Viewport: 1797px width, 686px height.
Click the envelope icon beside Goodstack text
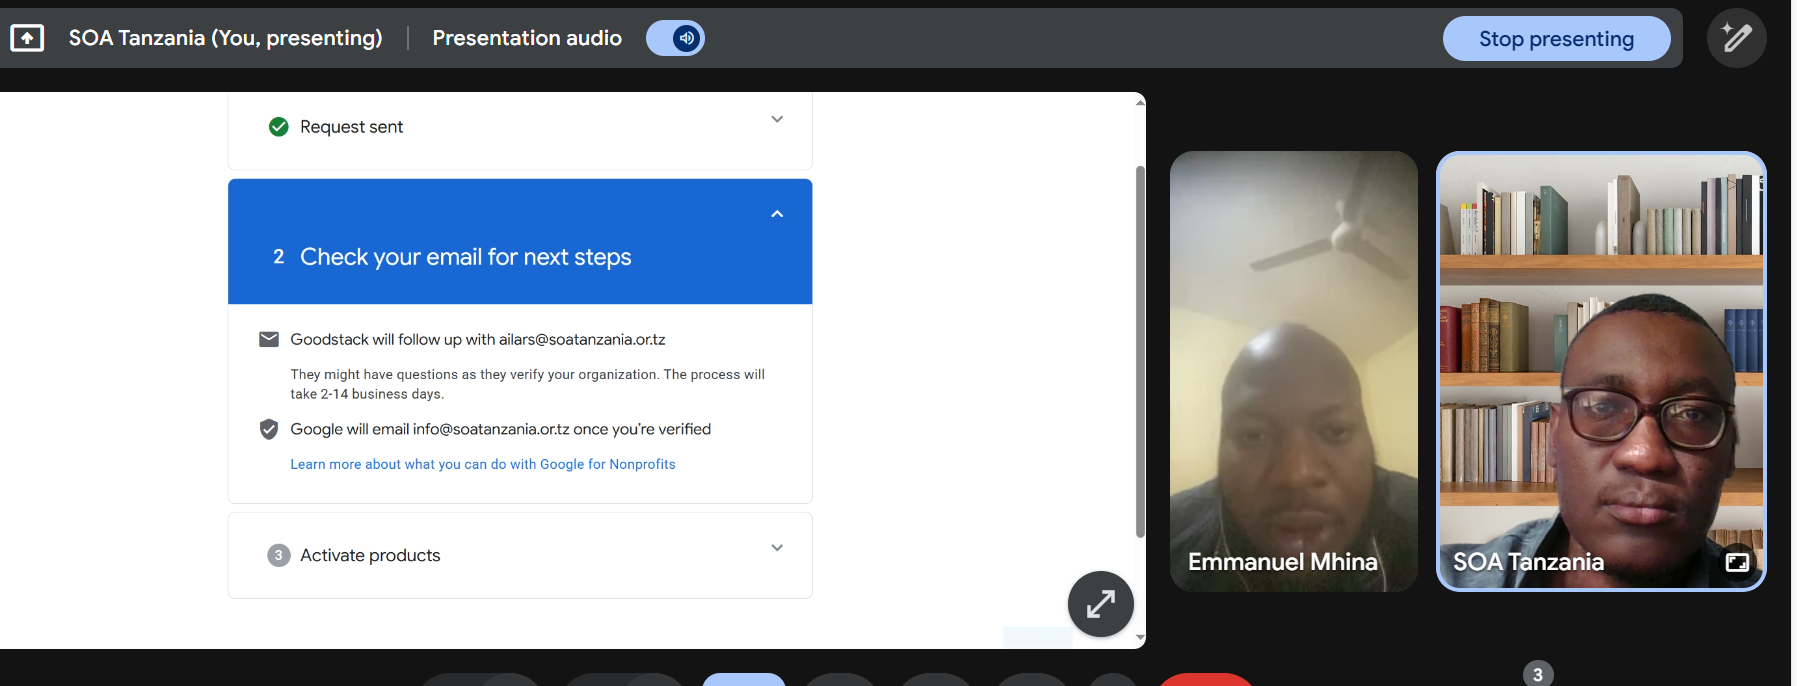[269, 340]
